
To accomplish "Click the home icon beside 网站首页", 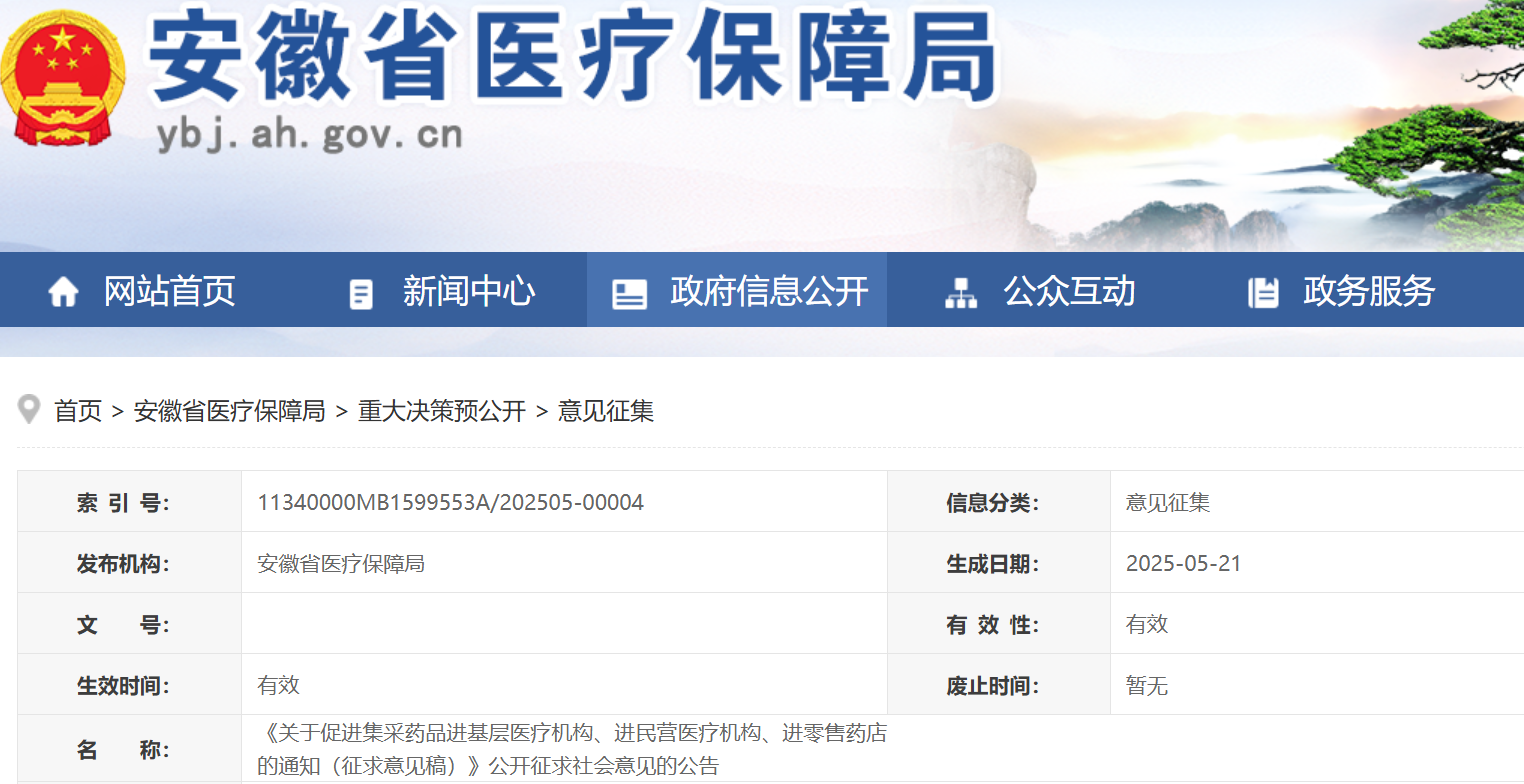I will [63, 292].
